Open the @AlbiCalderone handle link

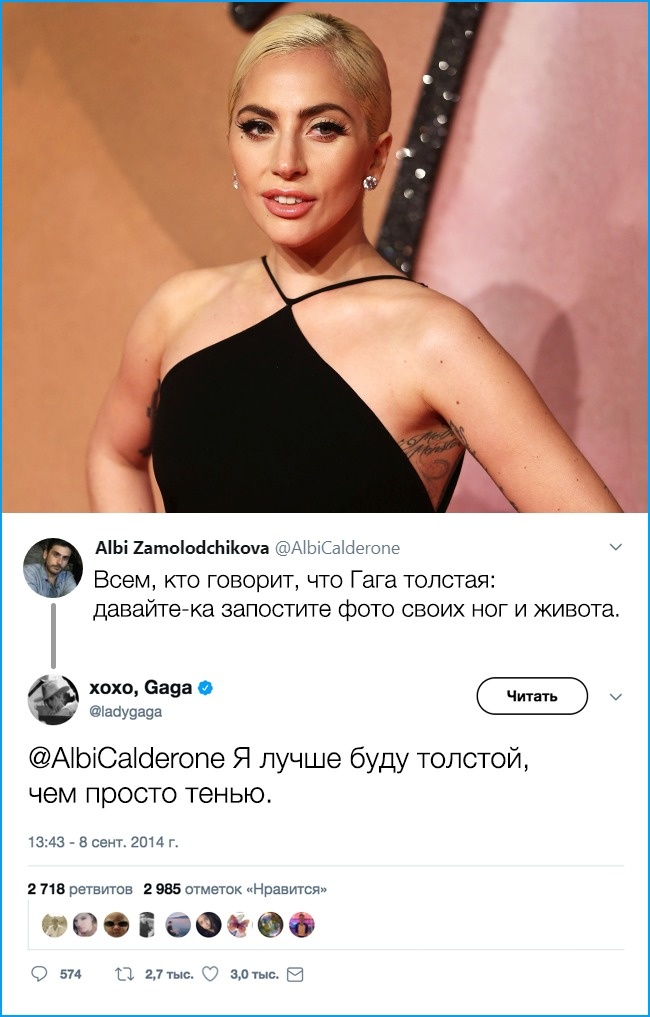[337, 548]
